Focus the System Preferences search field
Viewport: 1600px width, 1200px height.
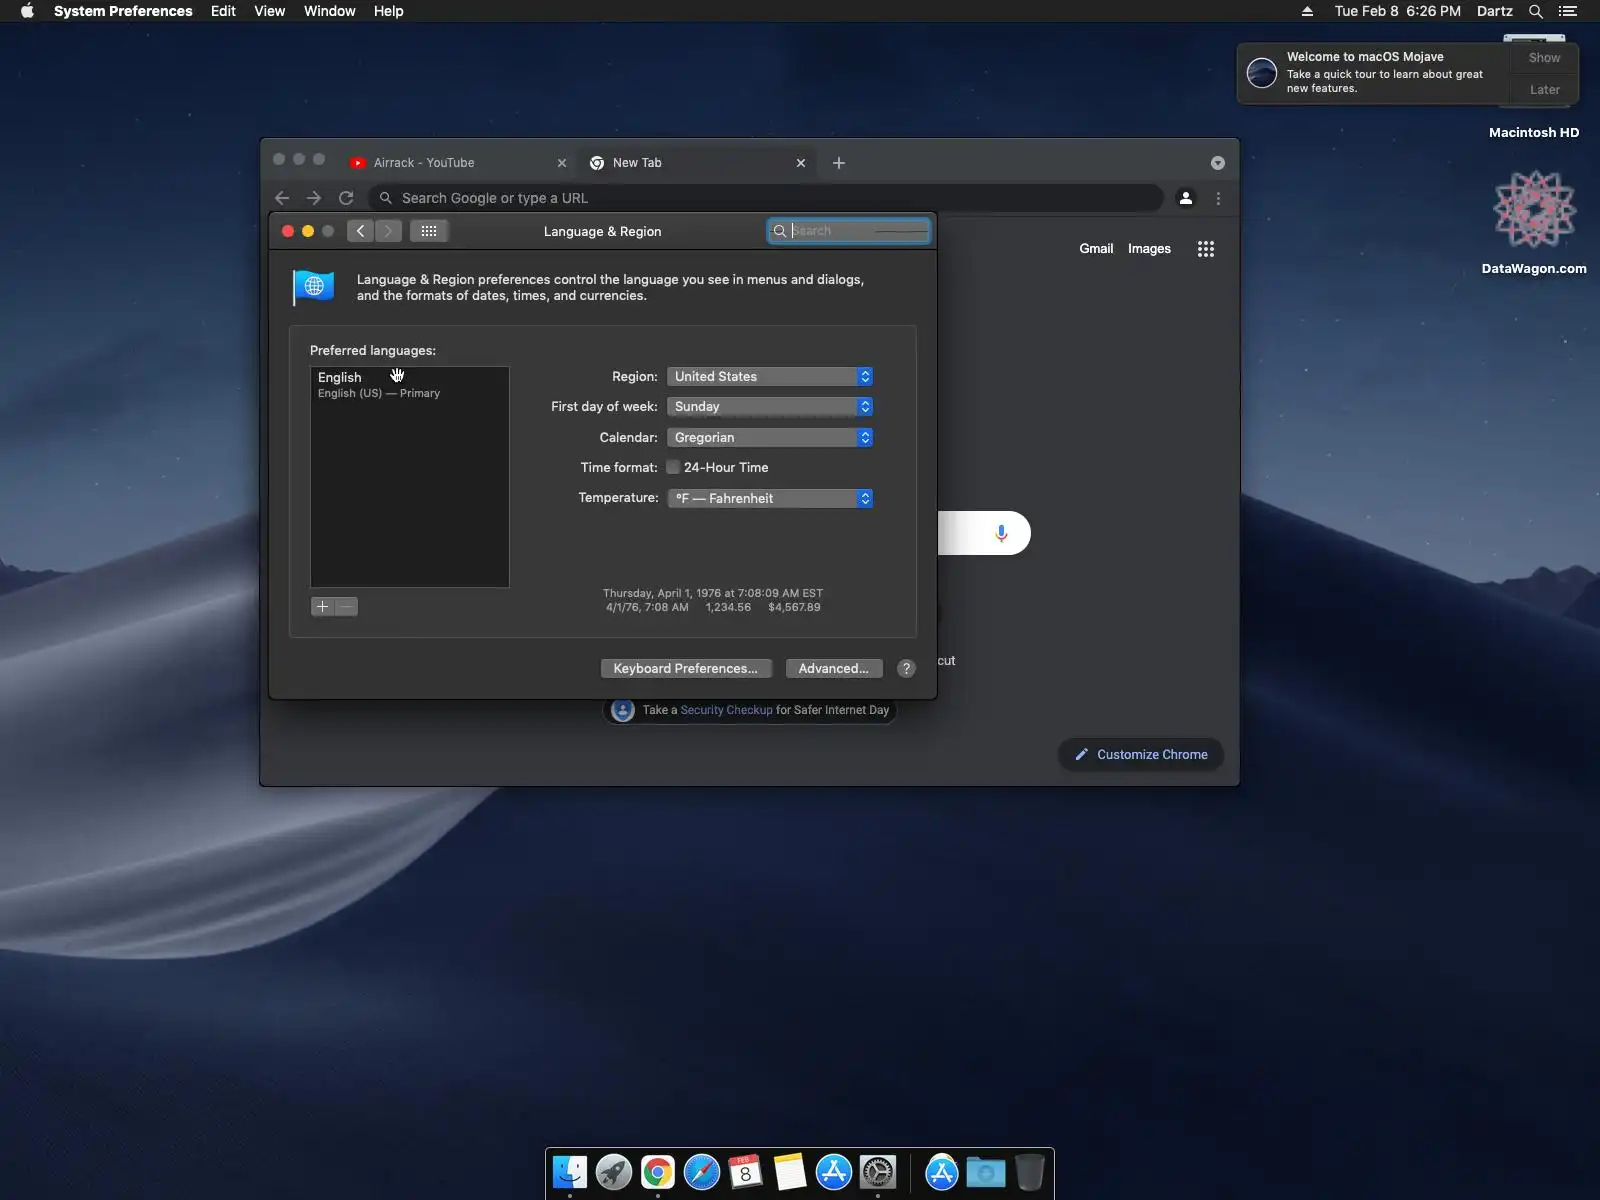click(x=849, y=231)
